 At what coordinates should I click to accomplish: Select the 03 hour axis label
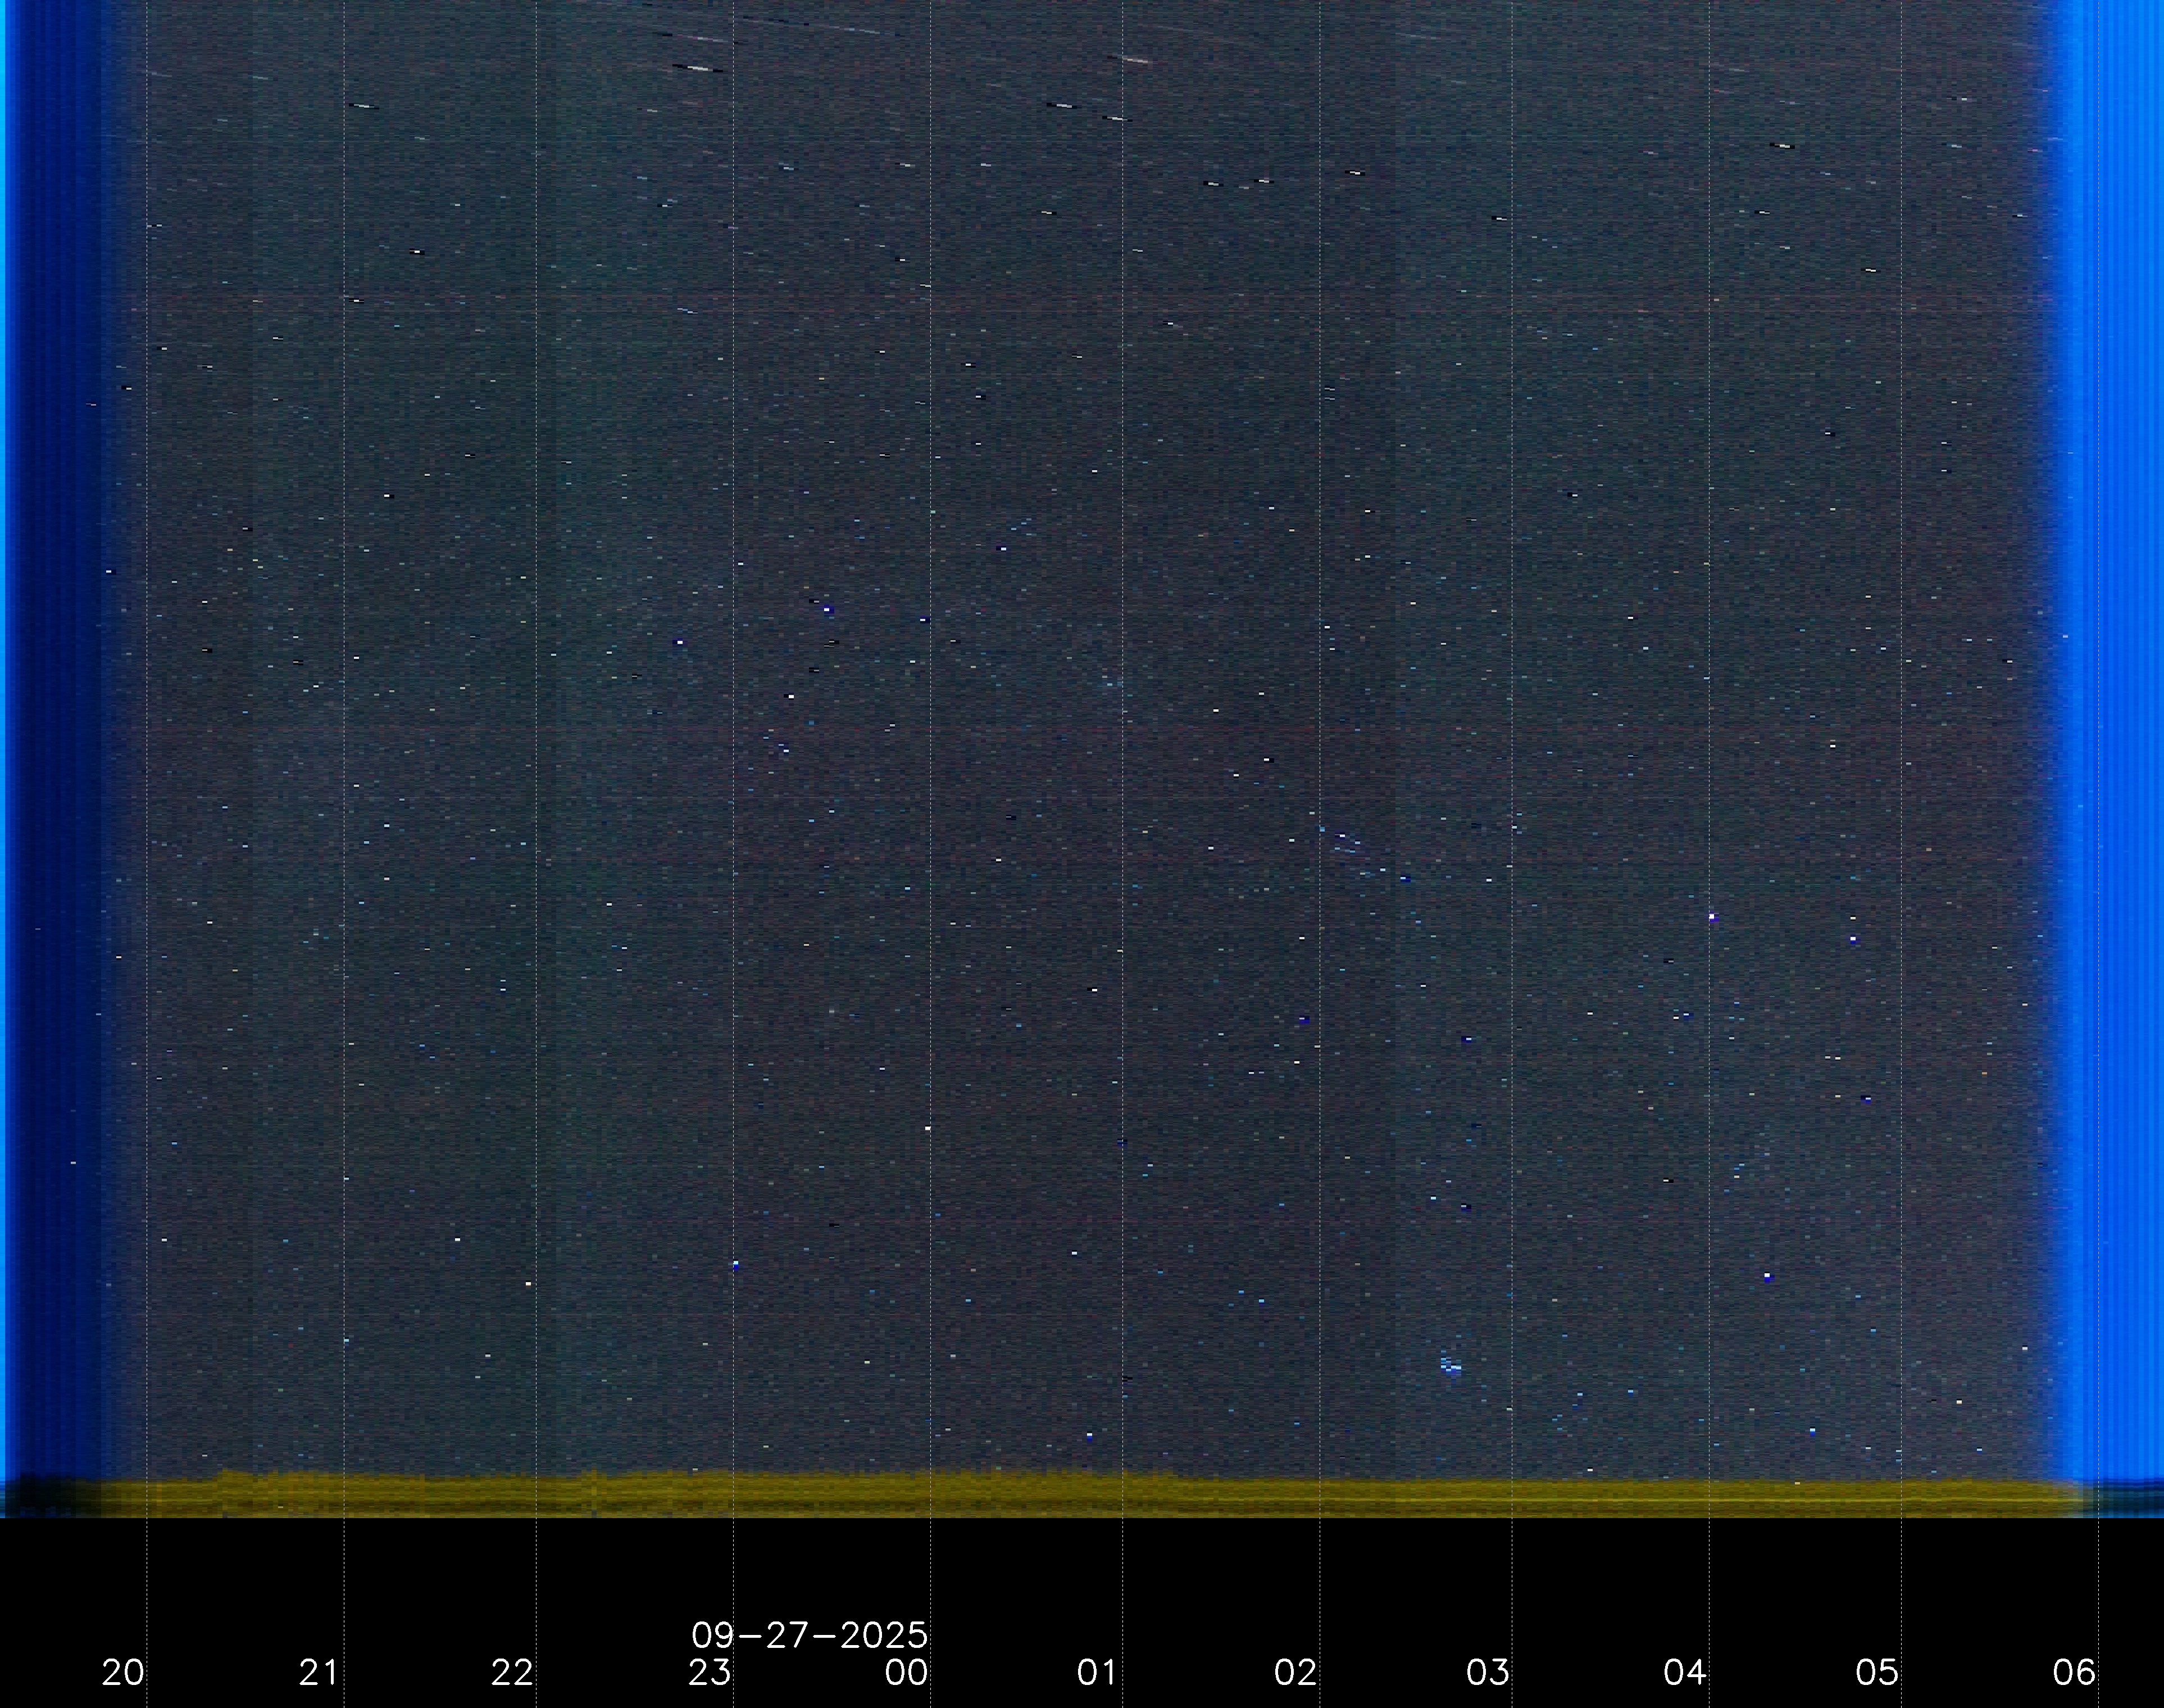click(1487, 1672)
